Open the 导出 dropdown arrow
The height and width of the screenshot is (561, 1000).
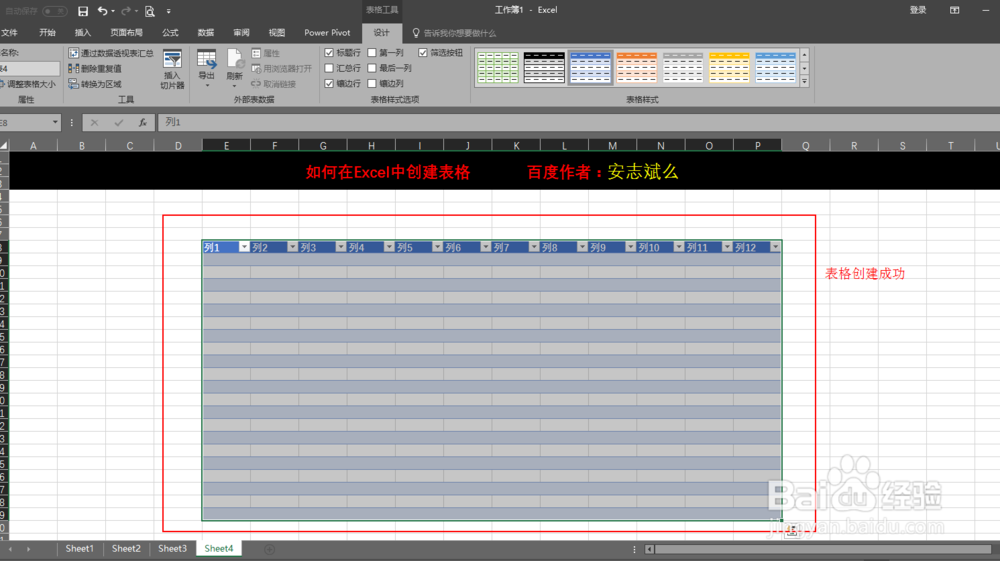(x=207, y=85)
